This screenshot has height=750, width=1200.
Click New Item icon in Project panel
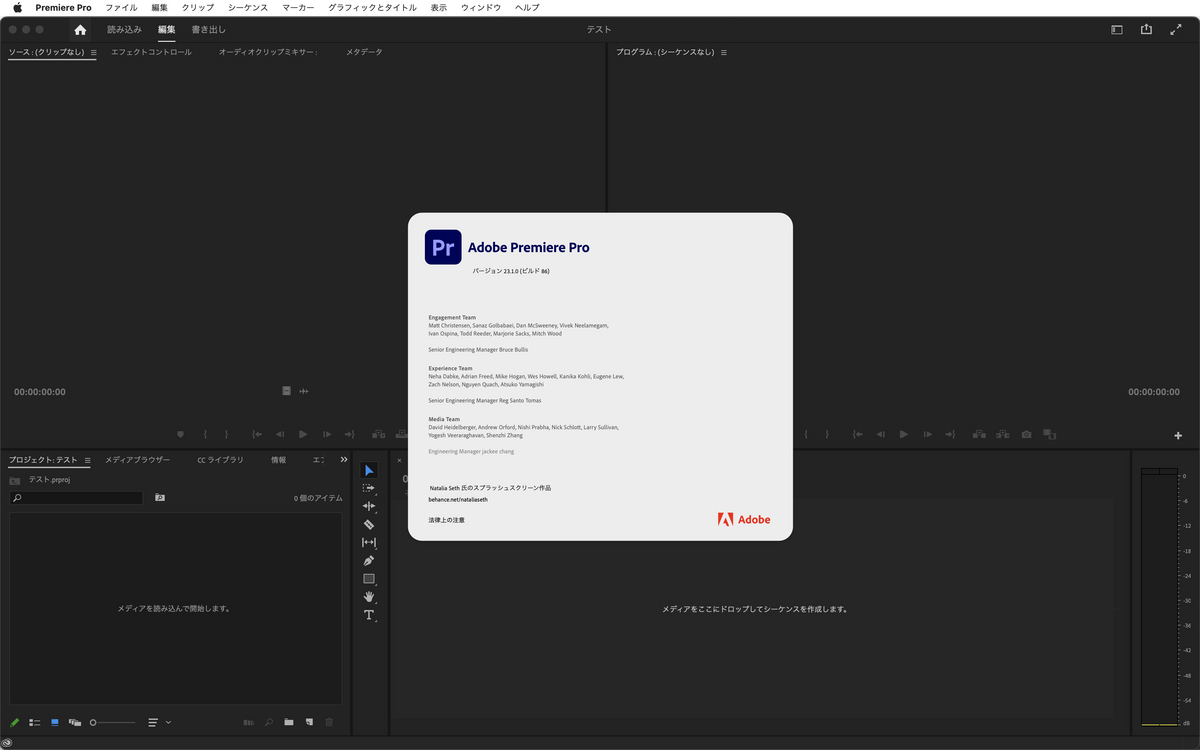tap(309, 722)
